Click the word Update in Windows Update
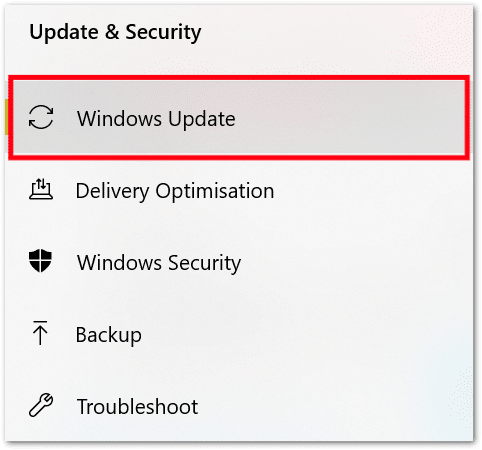This screenshot has height=450, width=482. 201,119
